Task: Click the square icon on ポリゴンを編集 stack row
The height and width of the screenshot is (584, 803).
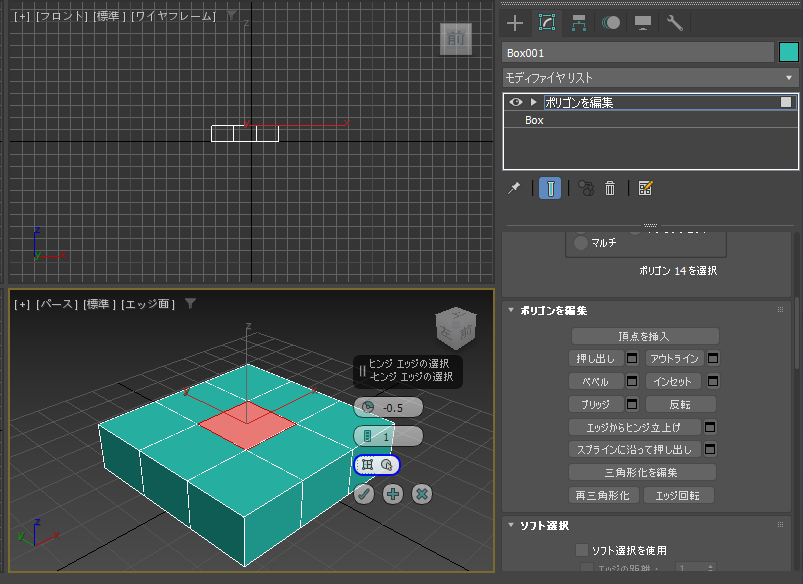Action: pos(786,102)
